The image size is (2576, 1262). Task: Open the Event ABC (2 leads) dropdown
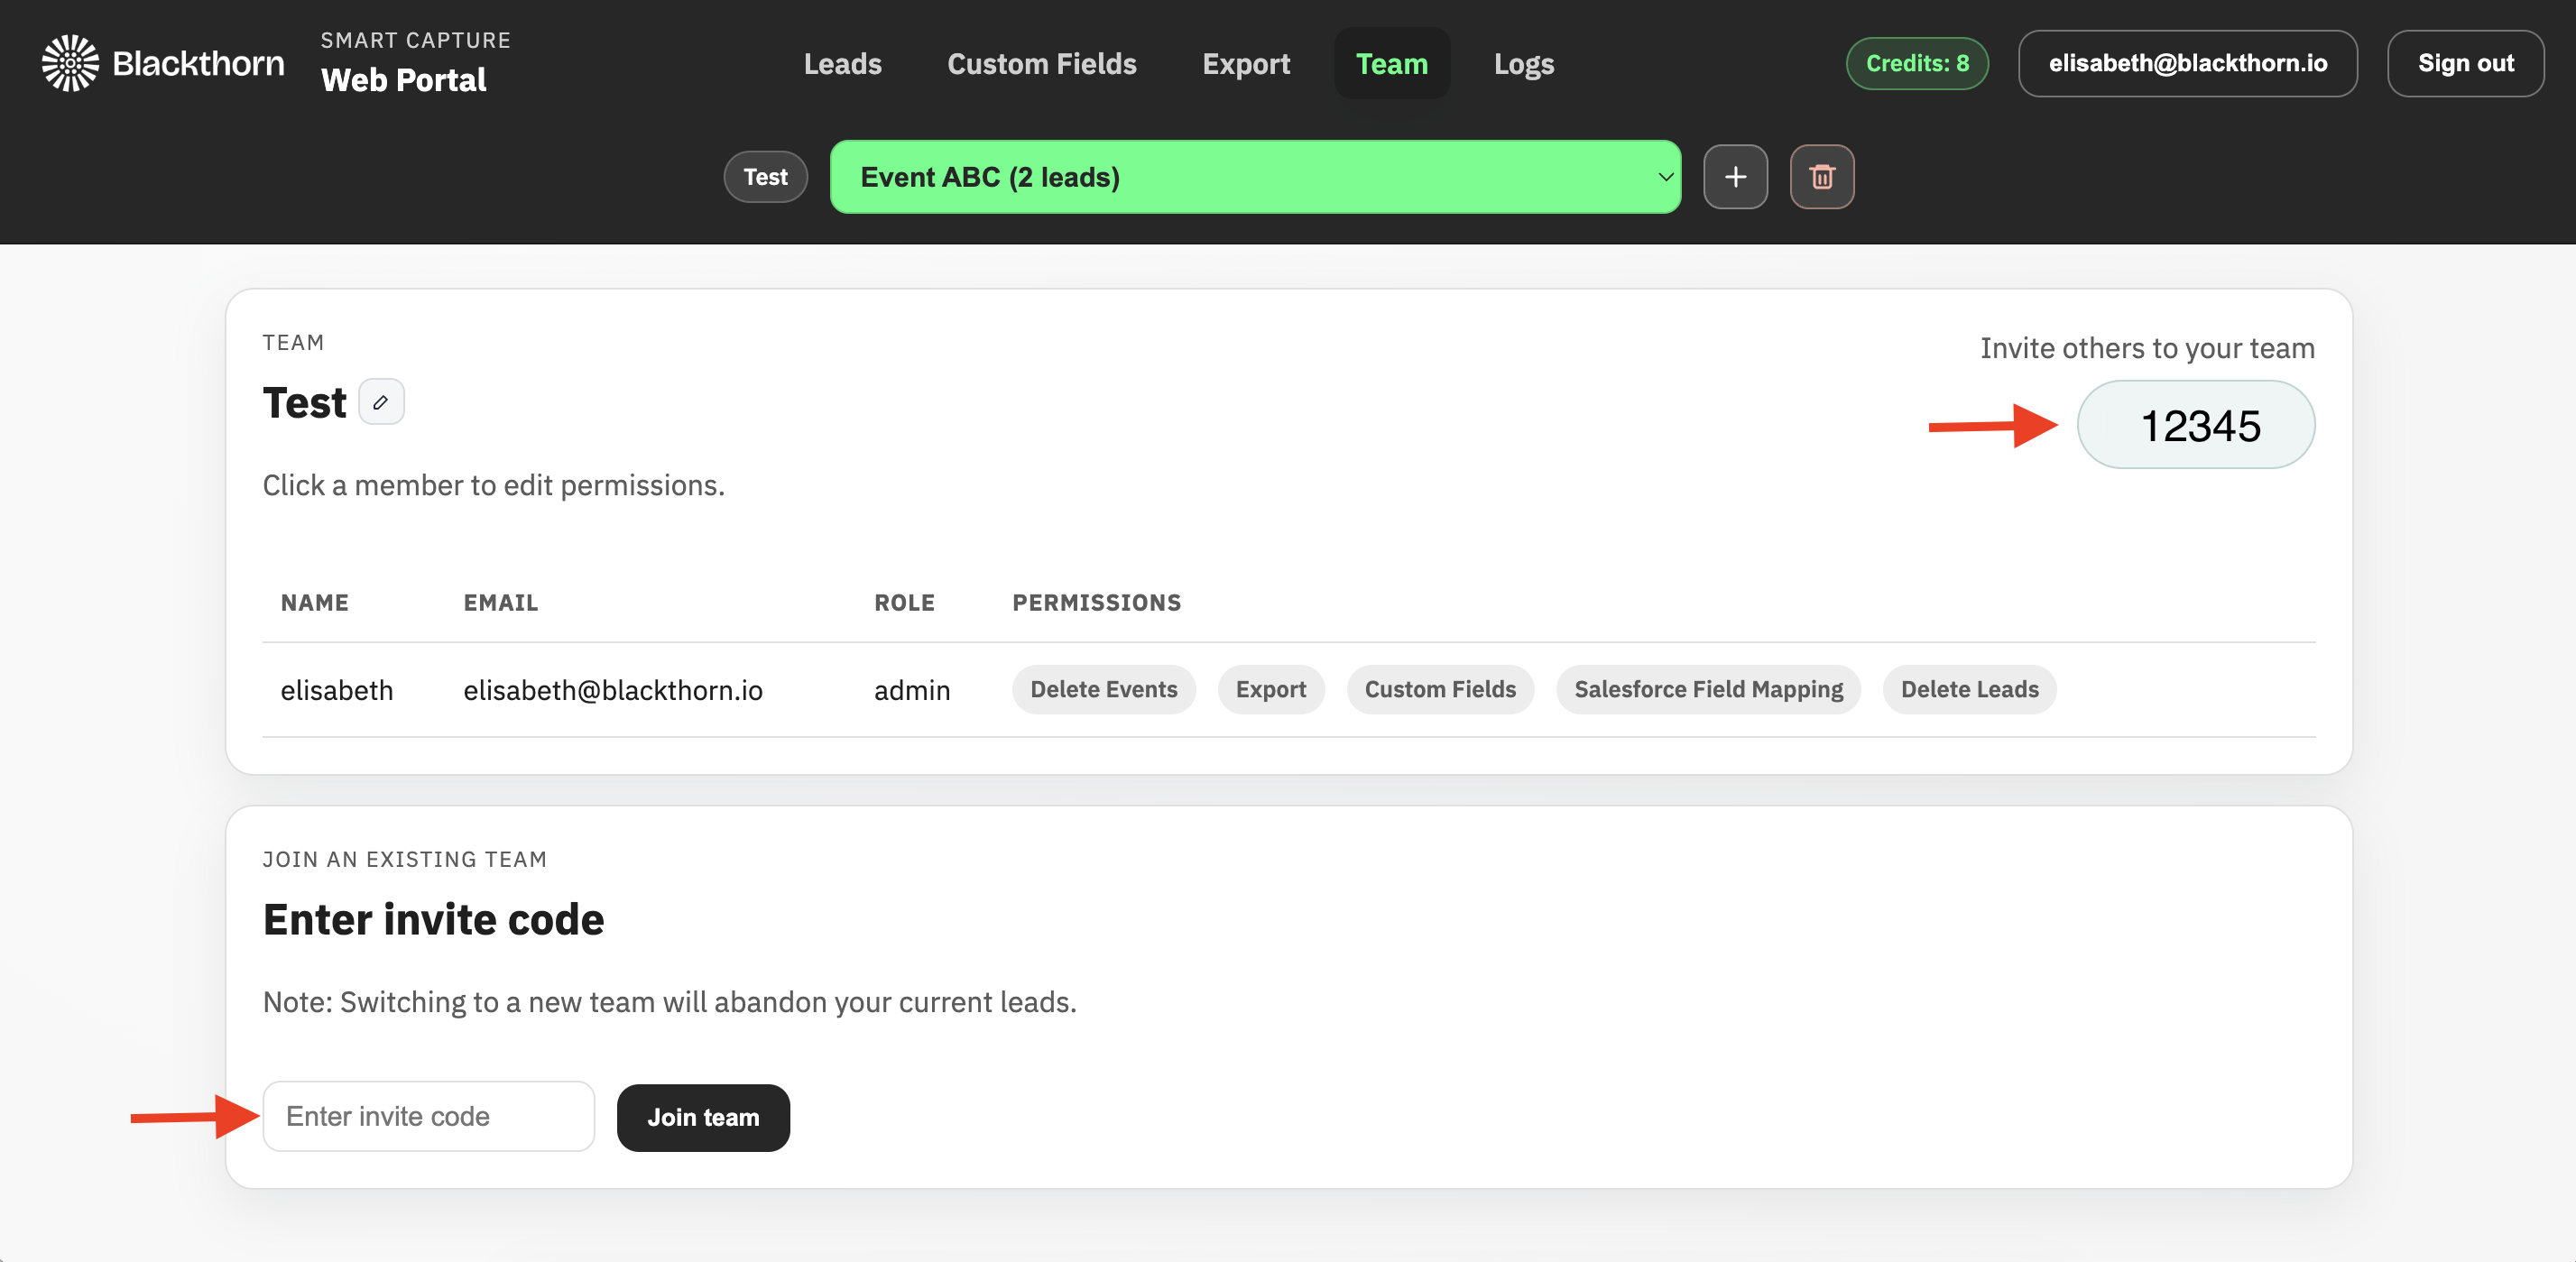pyautogui.click(x=1255, y=176)
